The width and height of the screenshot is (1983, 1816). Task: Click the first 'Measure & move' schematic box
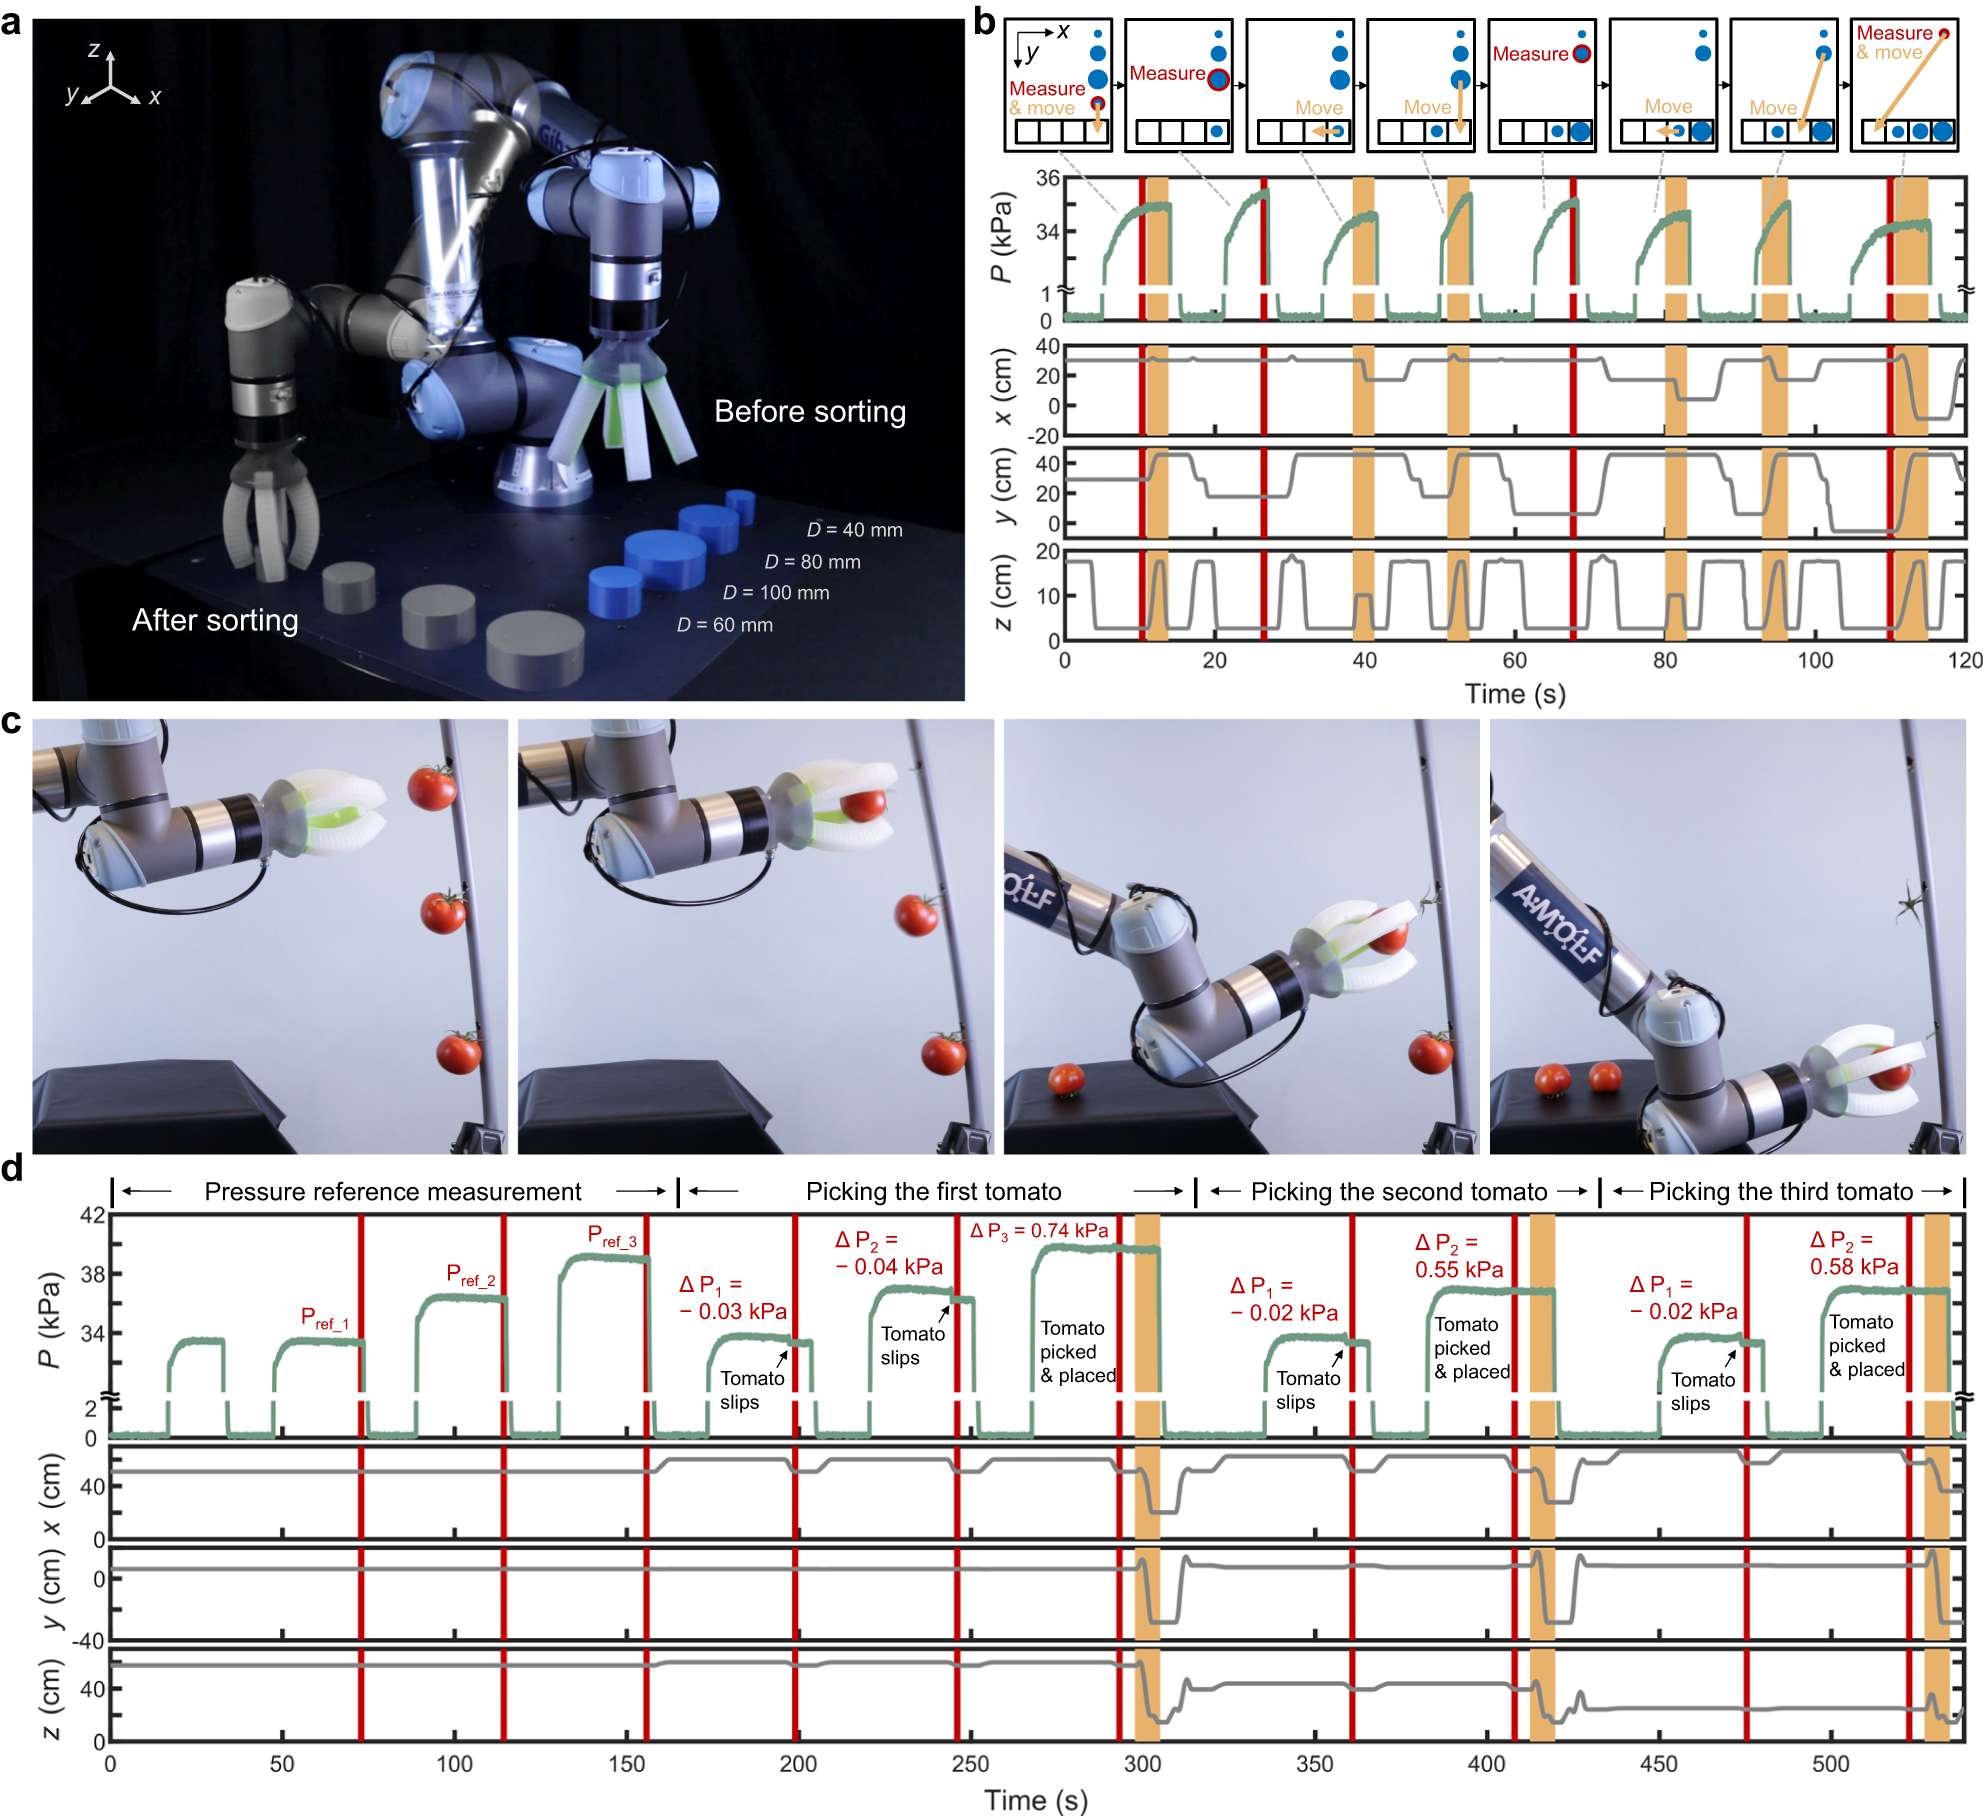tap(1057, 86)
